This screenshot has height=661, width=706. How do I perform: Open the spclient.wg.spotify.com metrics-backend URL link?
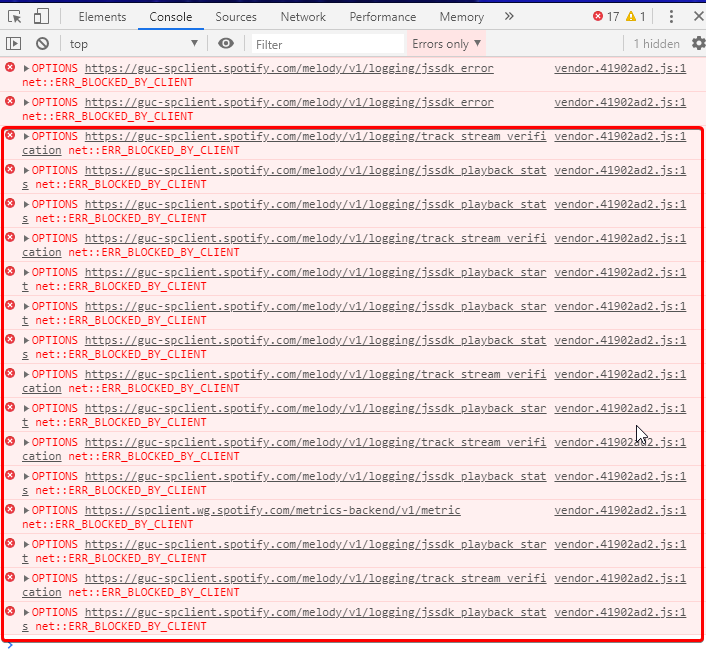(272, 511)
